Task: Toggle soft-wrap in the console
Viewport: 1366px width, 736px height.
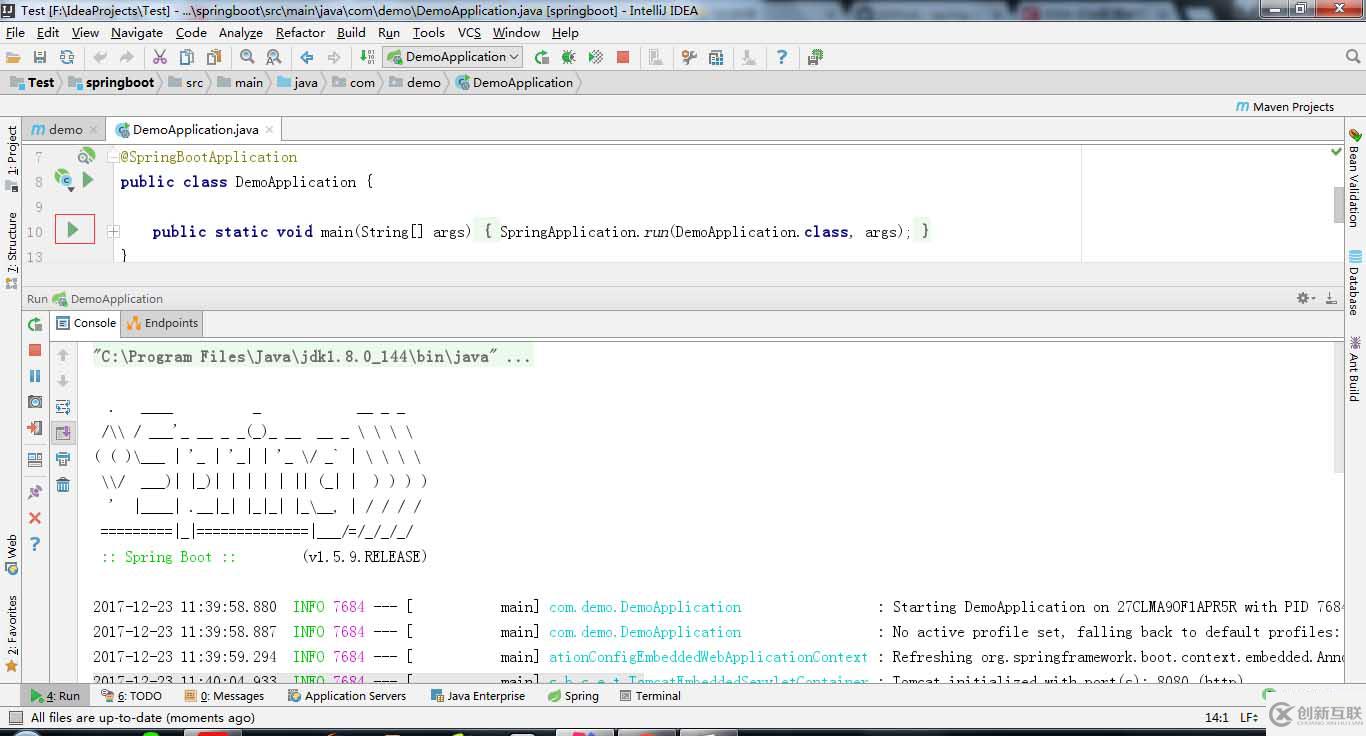Action: point(63,407)
